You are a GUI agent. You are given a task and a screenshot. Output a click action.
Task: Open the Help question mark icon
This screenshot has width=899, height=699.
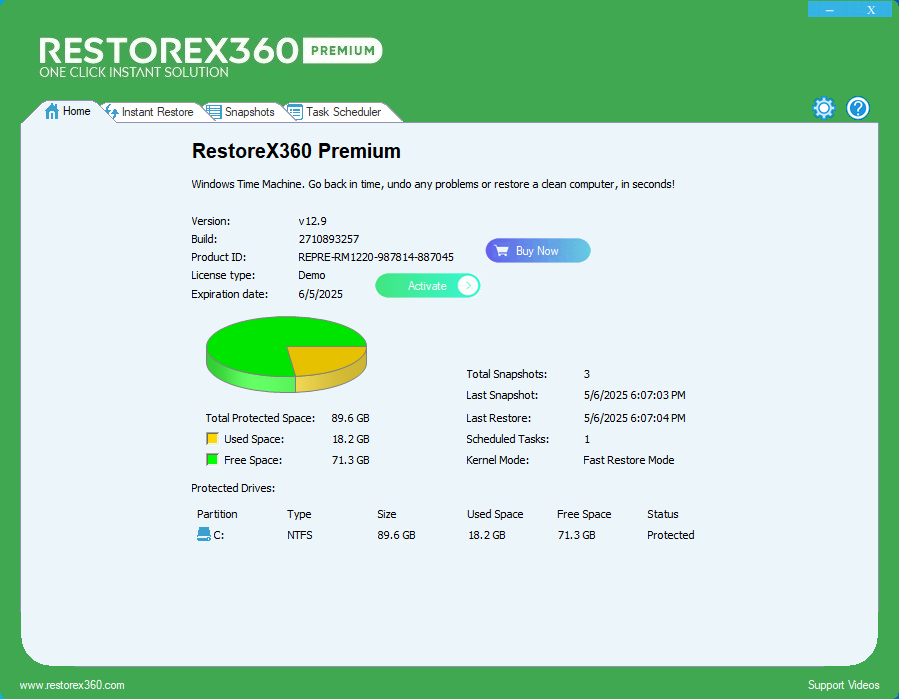858,107
